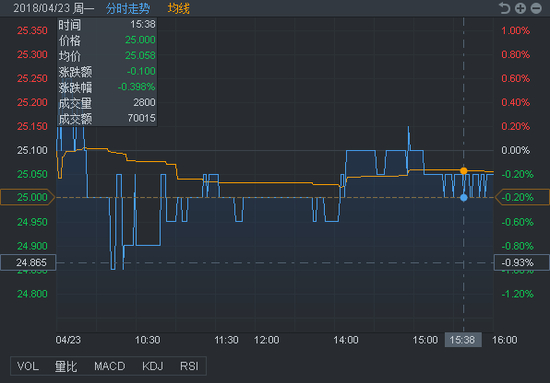The height and width of the screenshot is (383, 550).
Task: Click the 11:30 time axis label
Action: click(227, 340)
